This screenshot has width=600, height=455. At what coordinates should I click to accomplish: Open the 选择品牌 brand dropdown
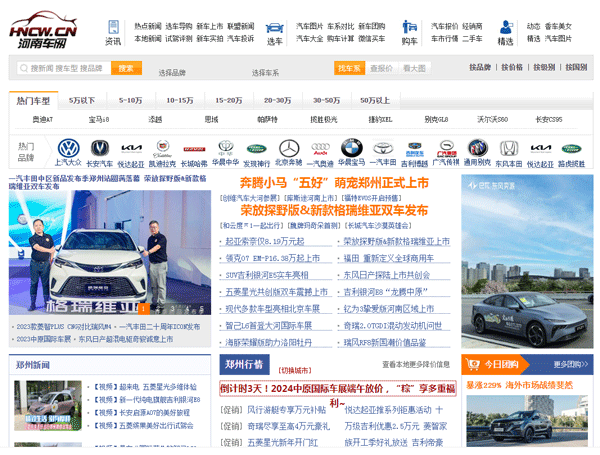pos(172,73)
